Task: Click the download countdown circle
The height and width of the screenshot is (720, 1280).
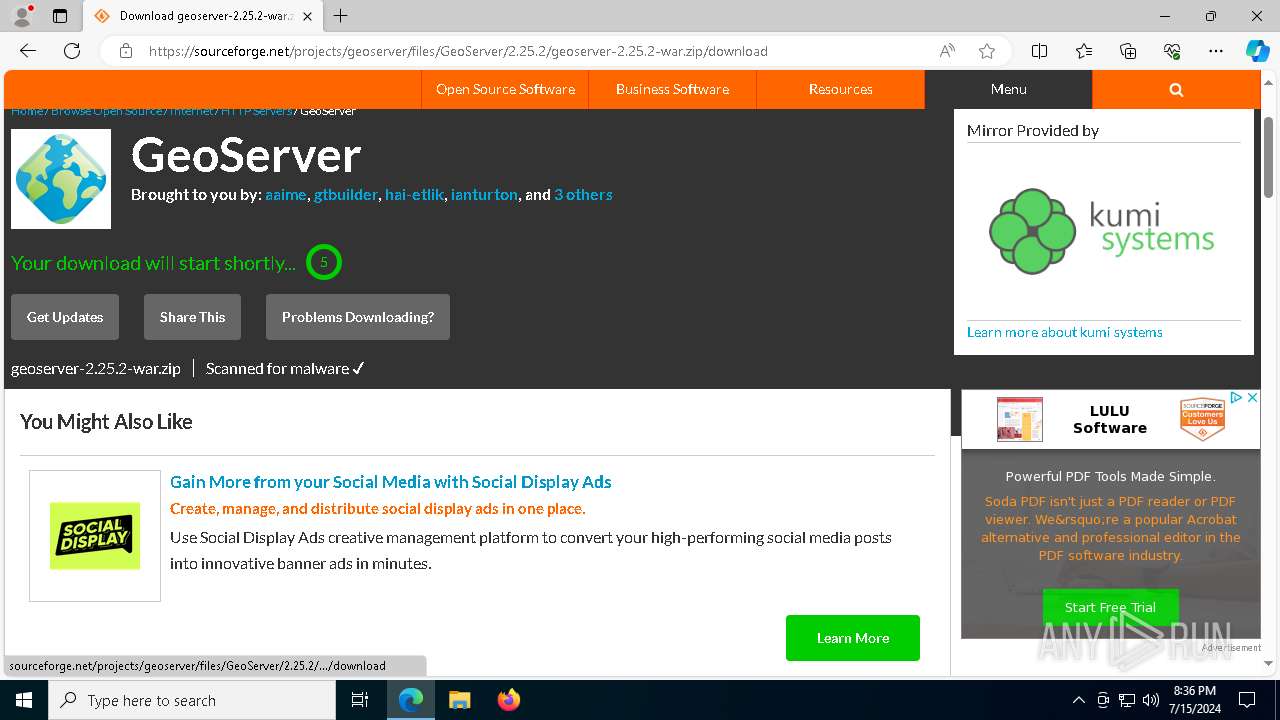Action: (324, 262)
